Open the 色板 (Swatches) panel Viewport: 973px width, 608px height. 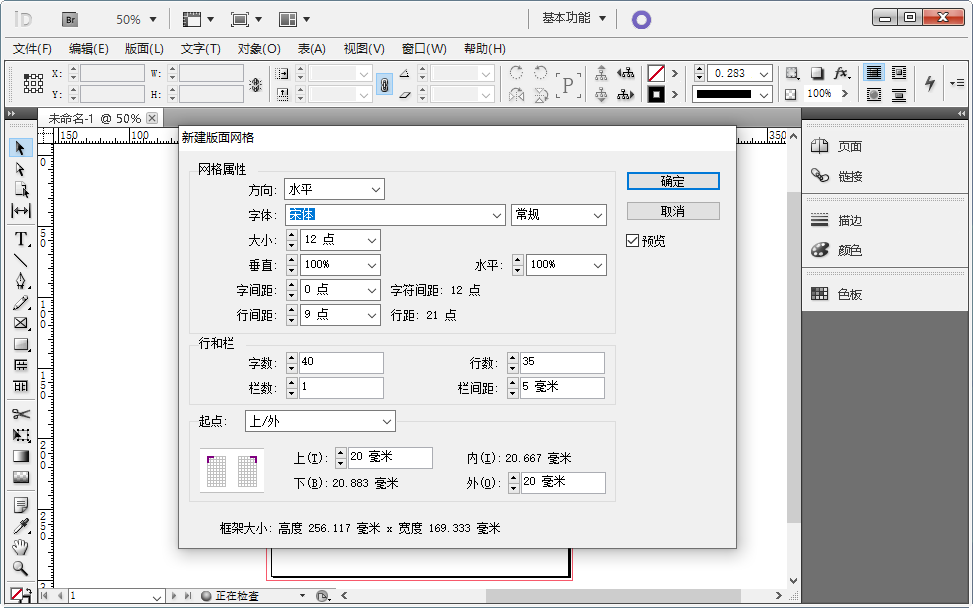(x=836, y=294)
